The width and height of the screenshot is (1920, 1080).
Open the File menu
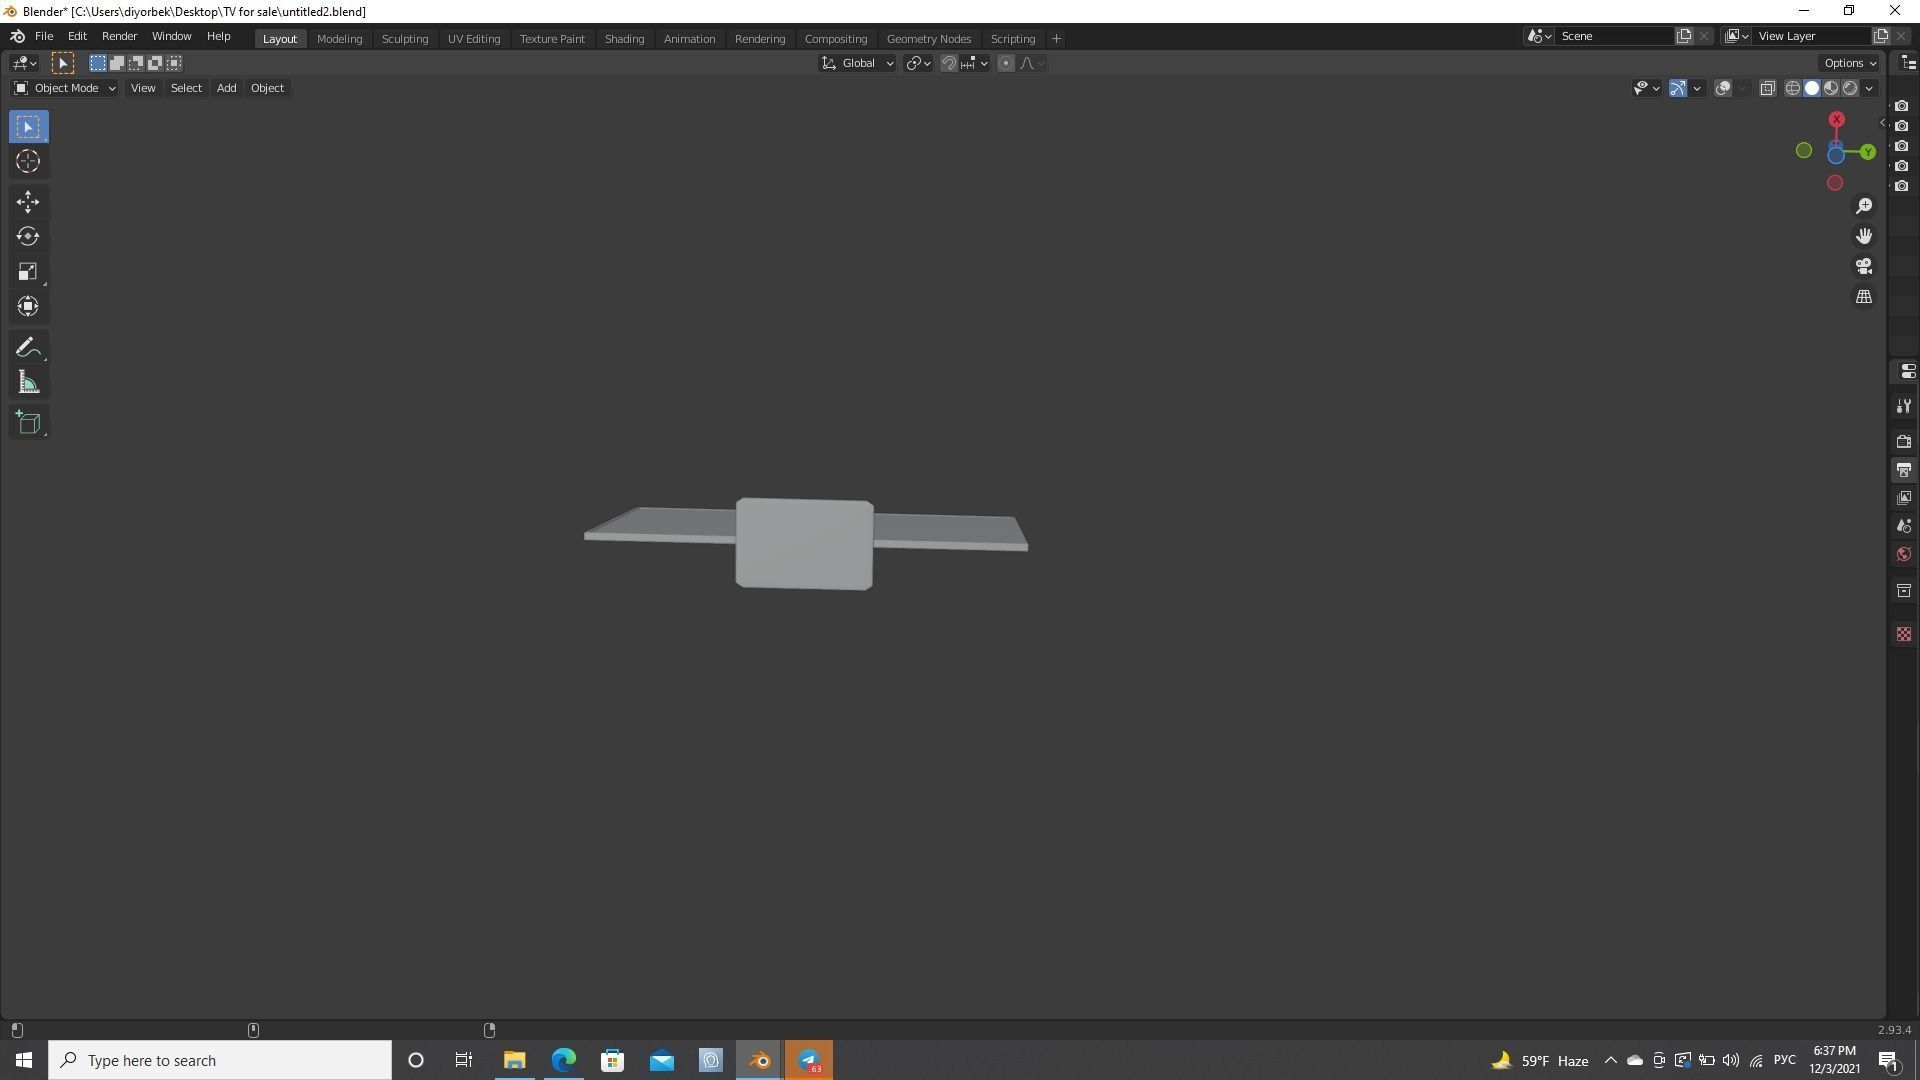tap(44, 36)
